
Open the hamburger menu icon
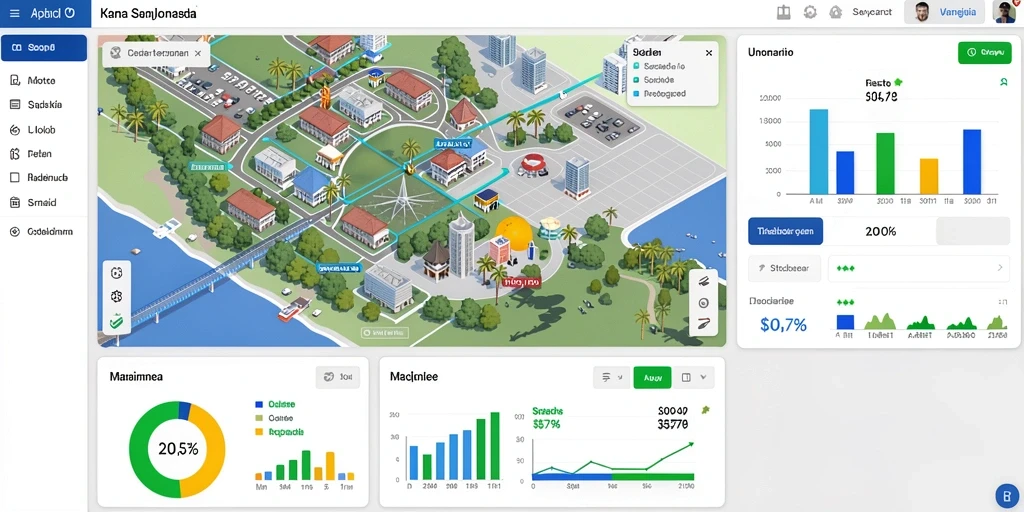tap(15, 13)
